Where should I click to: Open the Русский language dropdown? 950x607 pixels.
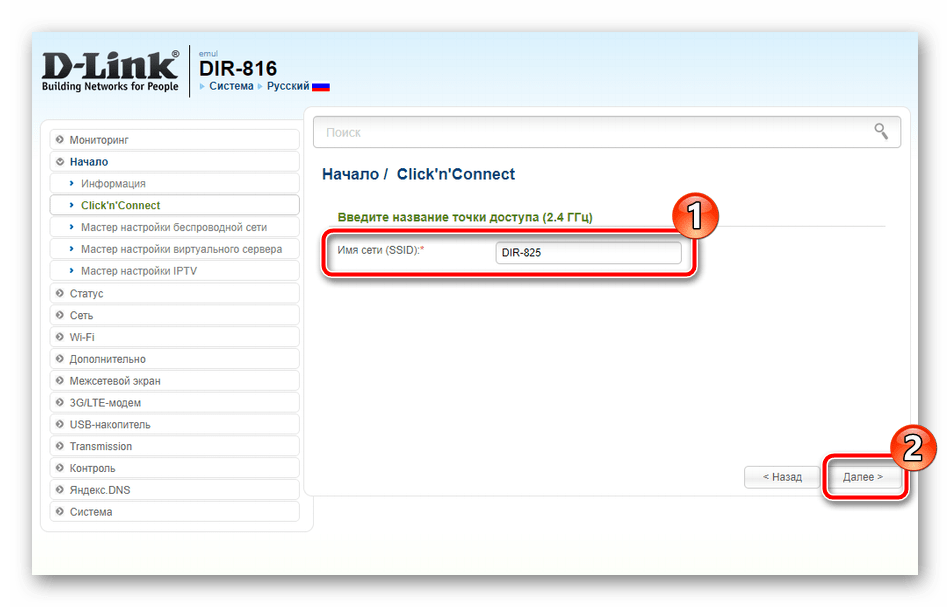(288, 86)
